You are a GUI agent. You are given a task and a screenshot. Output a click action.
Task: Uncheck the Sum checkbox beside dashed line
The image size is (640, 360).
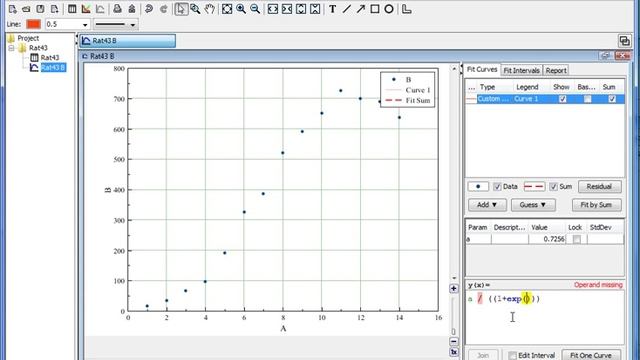(x=553, y=187)
